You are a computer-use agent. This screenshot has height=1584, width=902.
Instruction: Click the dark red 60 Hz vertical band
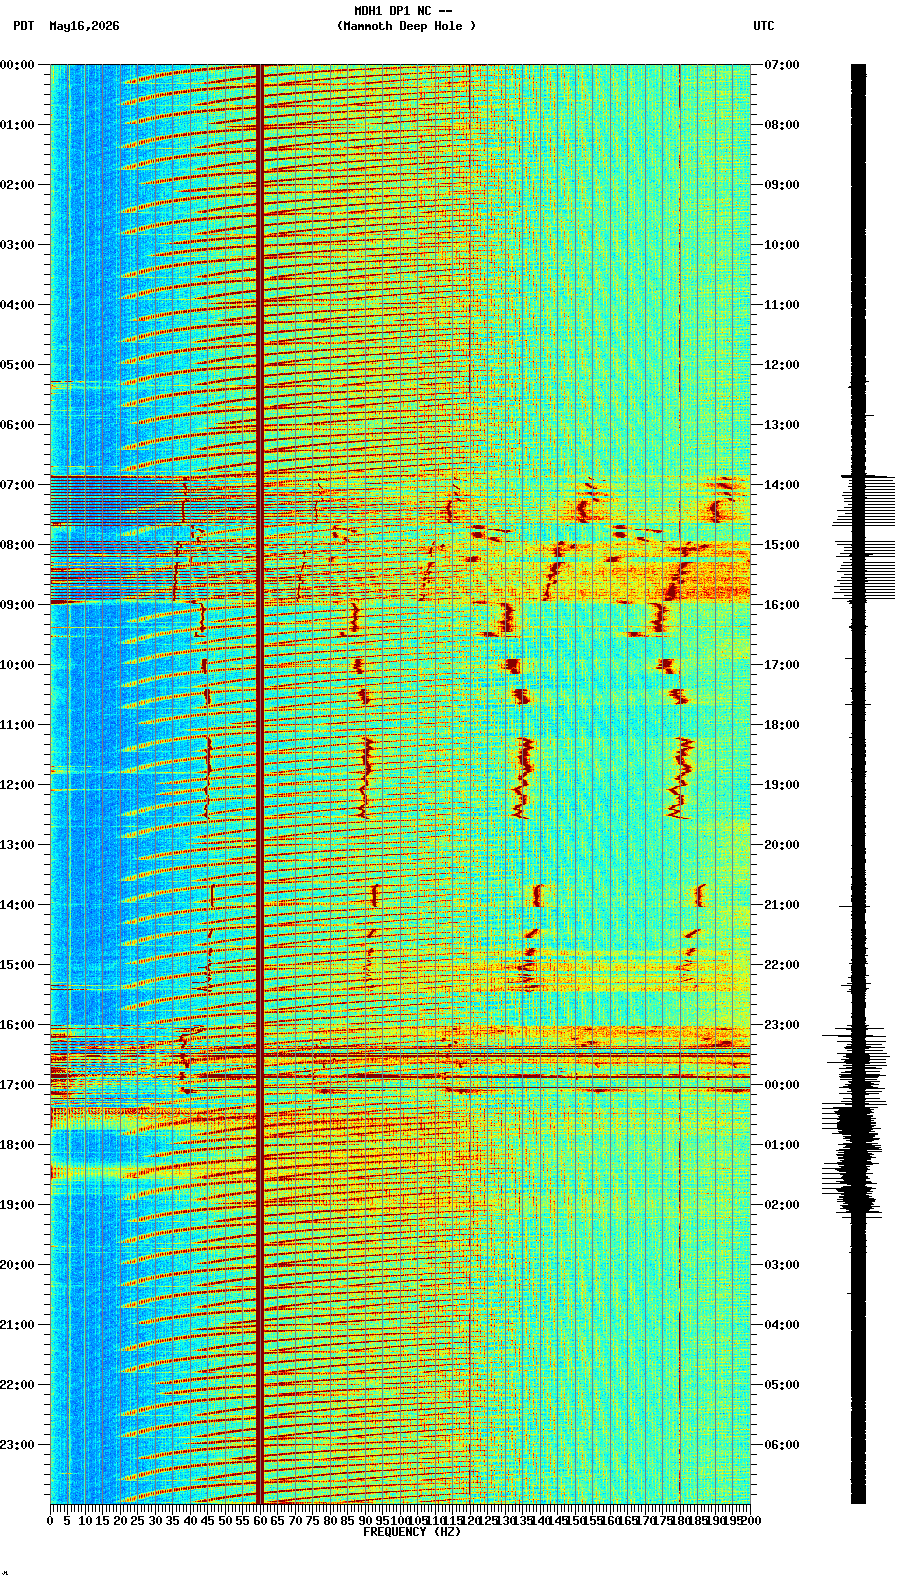coord(260,784)
